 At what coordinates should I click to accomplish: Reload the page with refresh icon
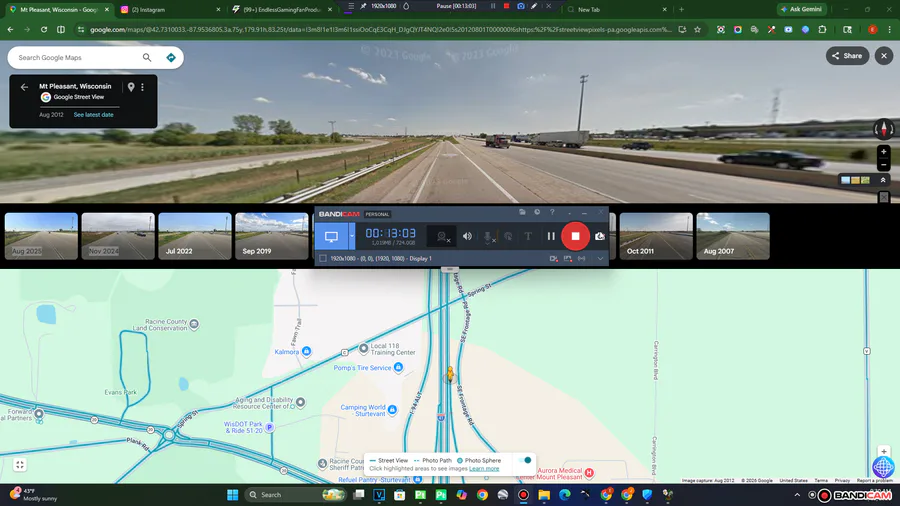point(44,29)
